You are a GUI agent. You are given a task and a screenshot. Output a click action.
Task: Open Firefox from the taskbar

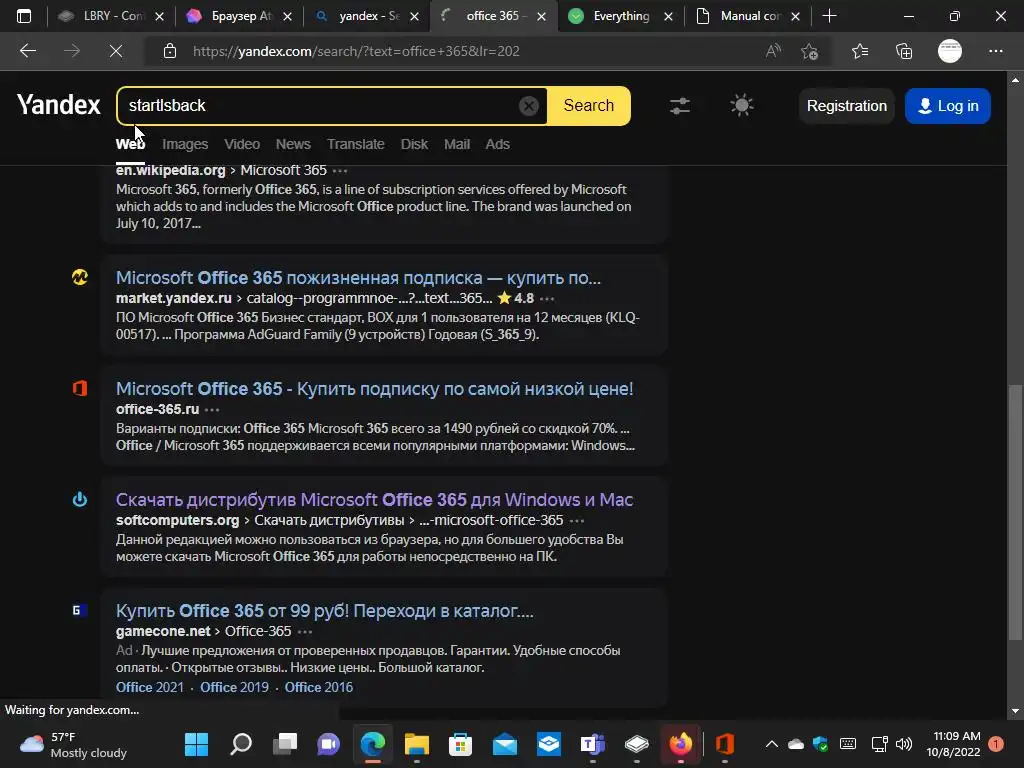pos(680,744)
